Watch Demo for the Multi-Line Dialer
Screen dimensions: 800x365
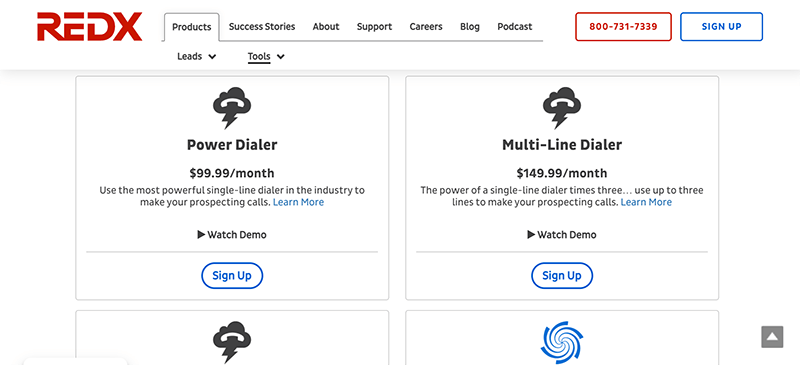[562, 235]
